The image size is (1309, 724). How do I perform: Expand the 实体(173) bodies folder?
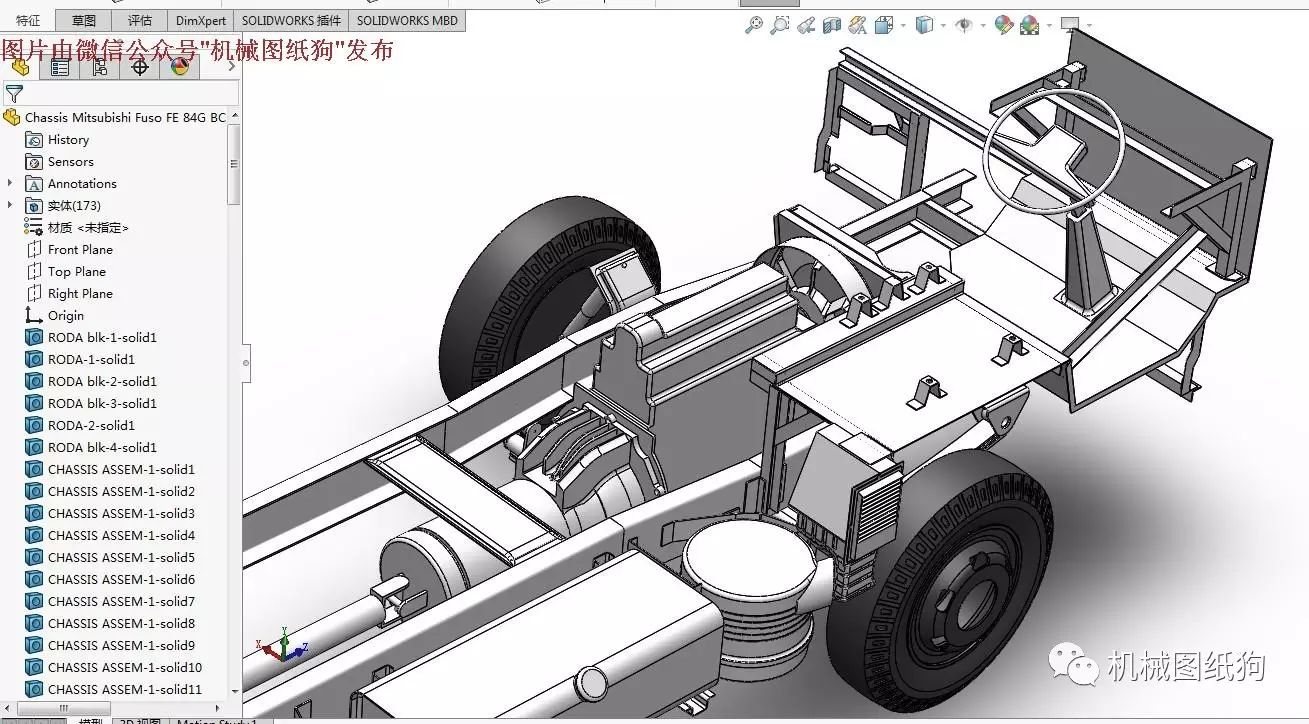click(x=10, y=205)
